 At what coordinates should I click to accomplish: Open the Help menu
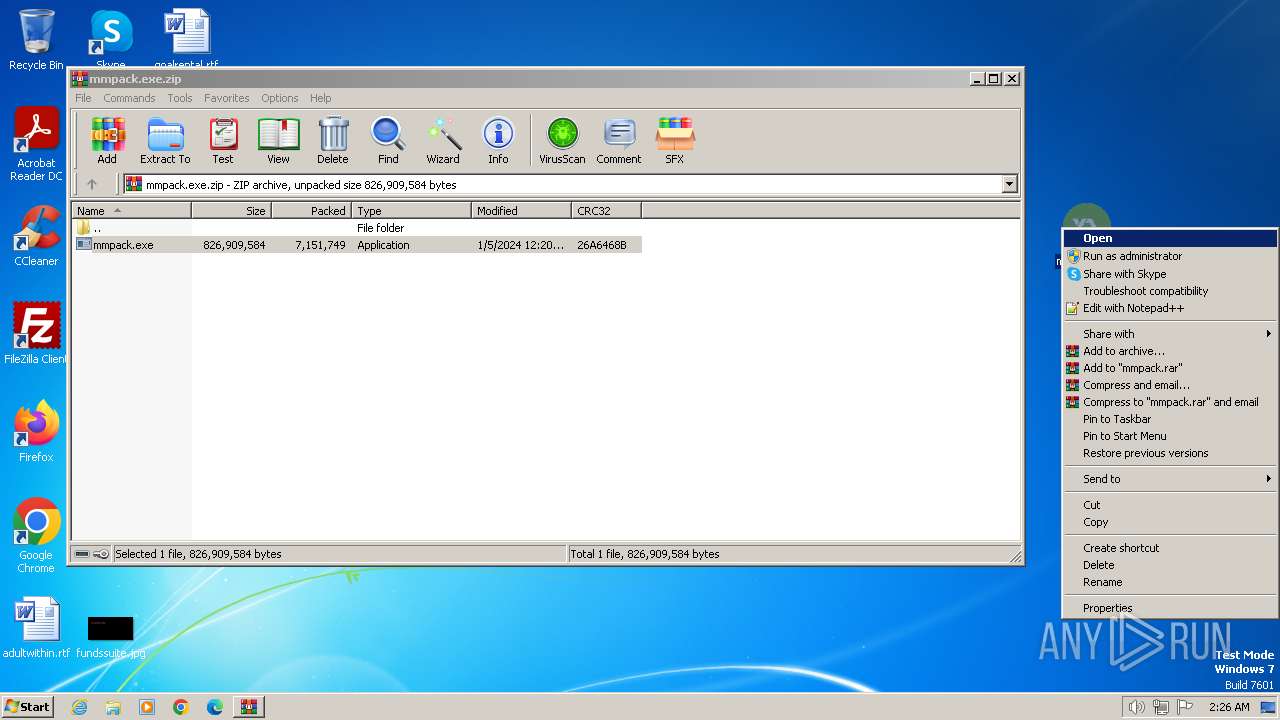click(320, 98)
